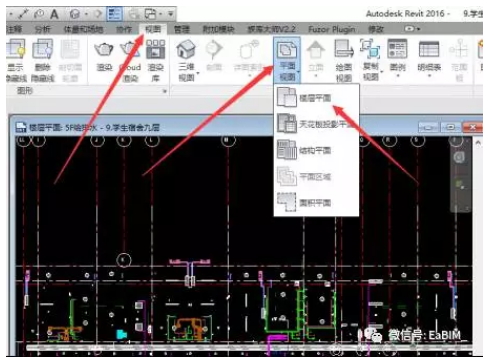The height and width of the screenshot is (361, 494).
Task: Click the lone grid bubble mid-drawing
Action: tap(124, 260)
